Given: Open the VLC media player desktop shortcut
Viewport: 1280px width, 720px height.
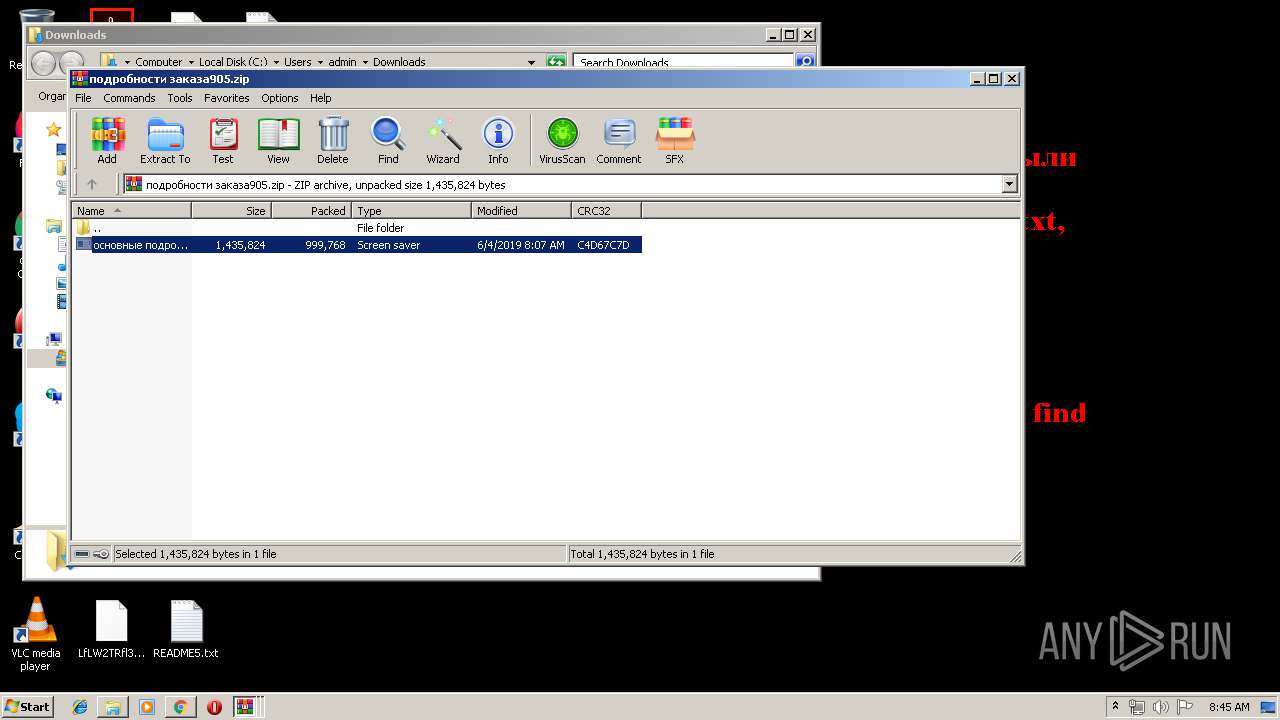Looking at the screenshot, I should click(x=35, y=635).
